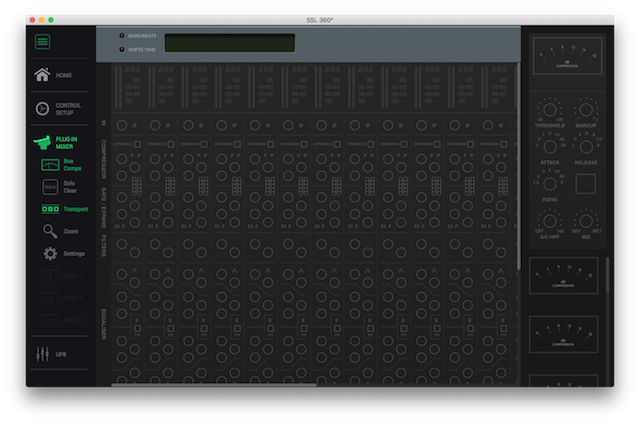Toggle the Transport bar in sidebar
Viewport: 640px width, 424px height.
pyautogui.click(x=64, y=209)
